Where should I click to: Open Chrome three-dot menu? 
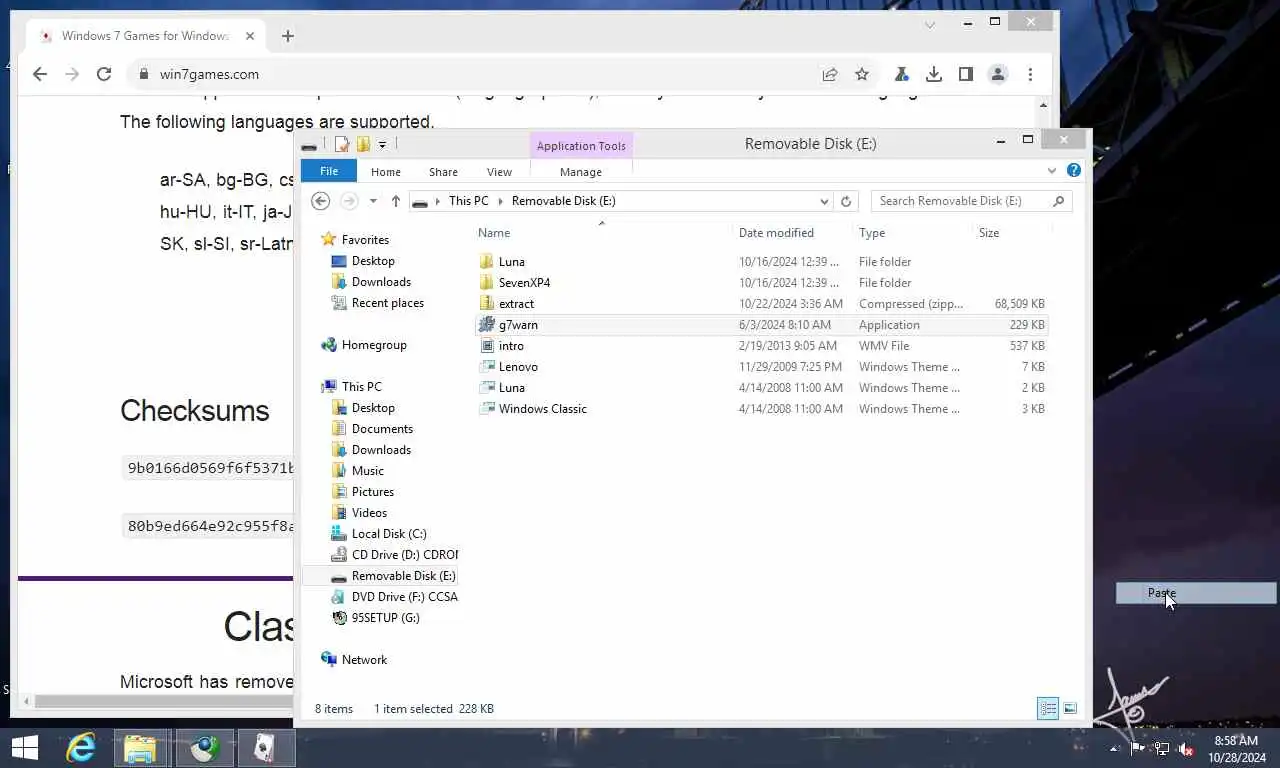pyautogui.click(x=1030, y=74)
